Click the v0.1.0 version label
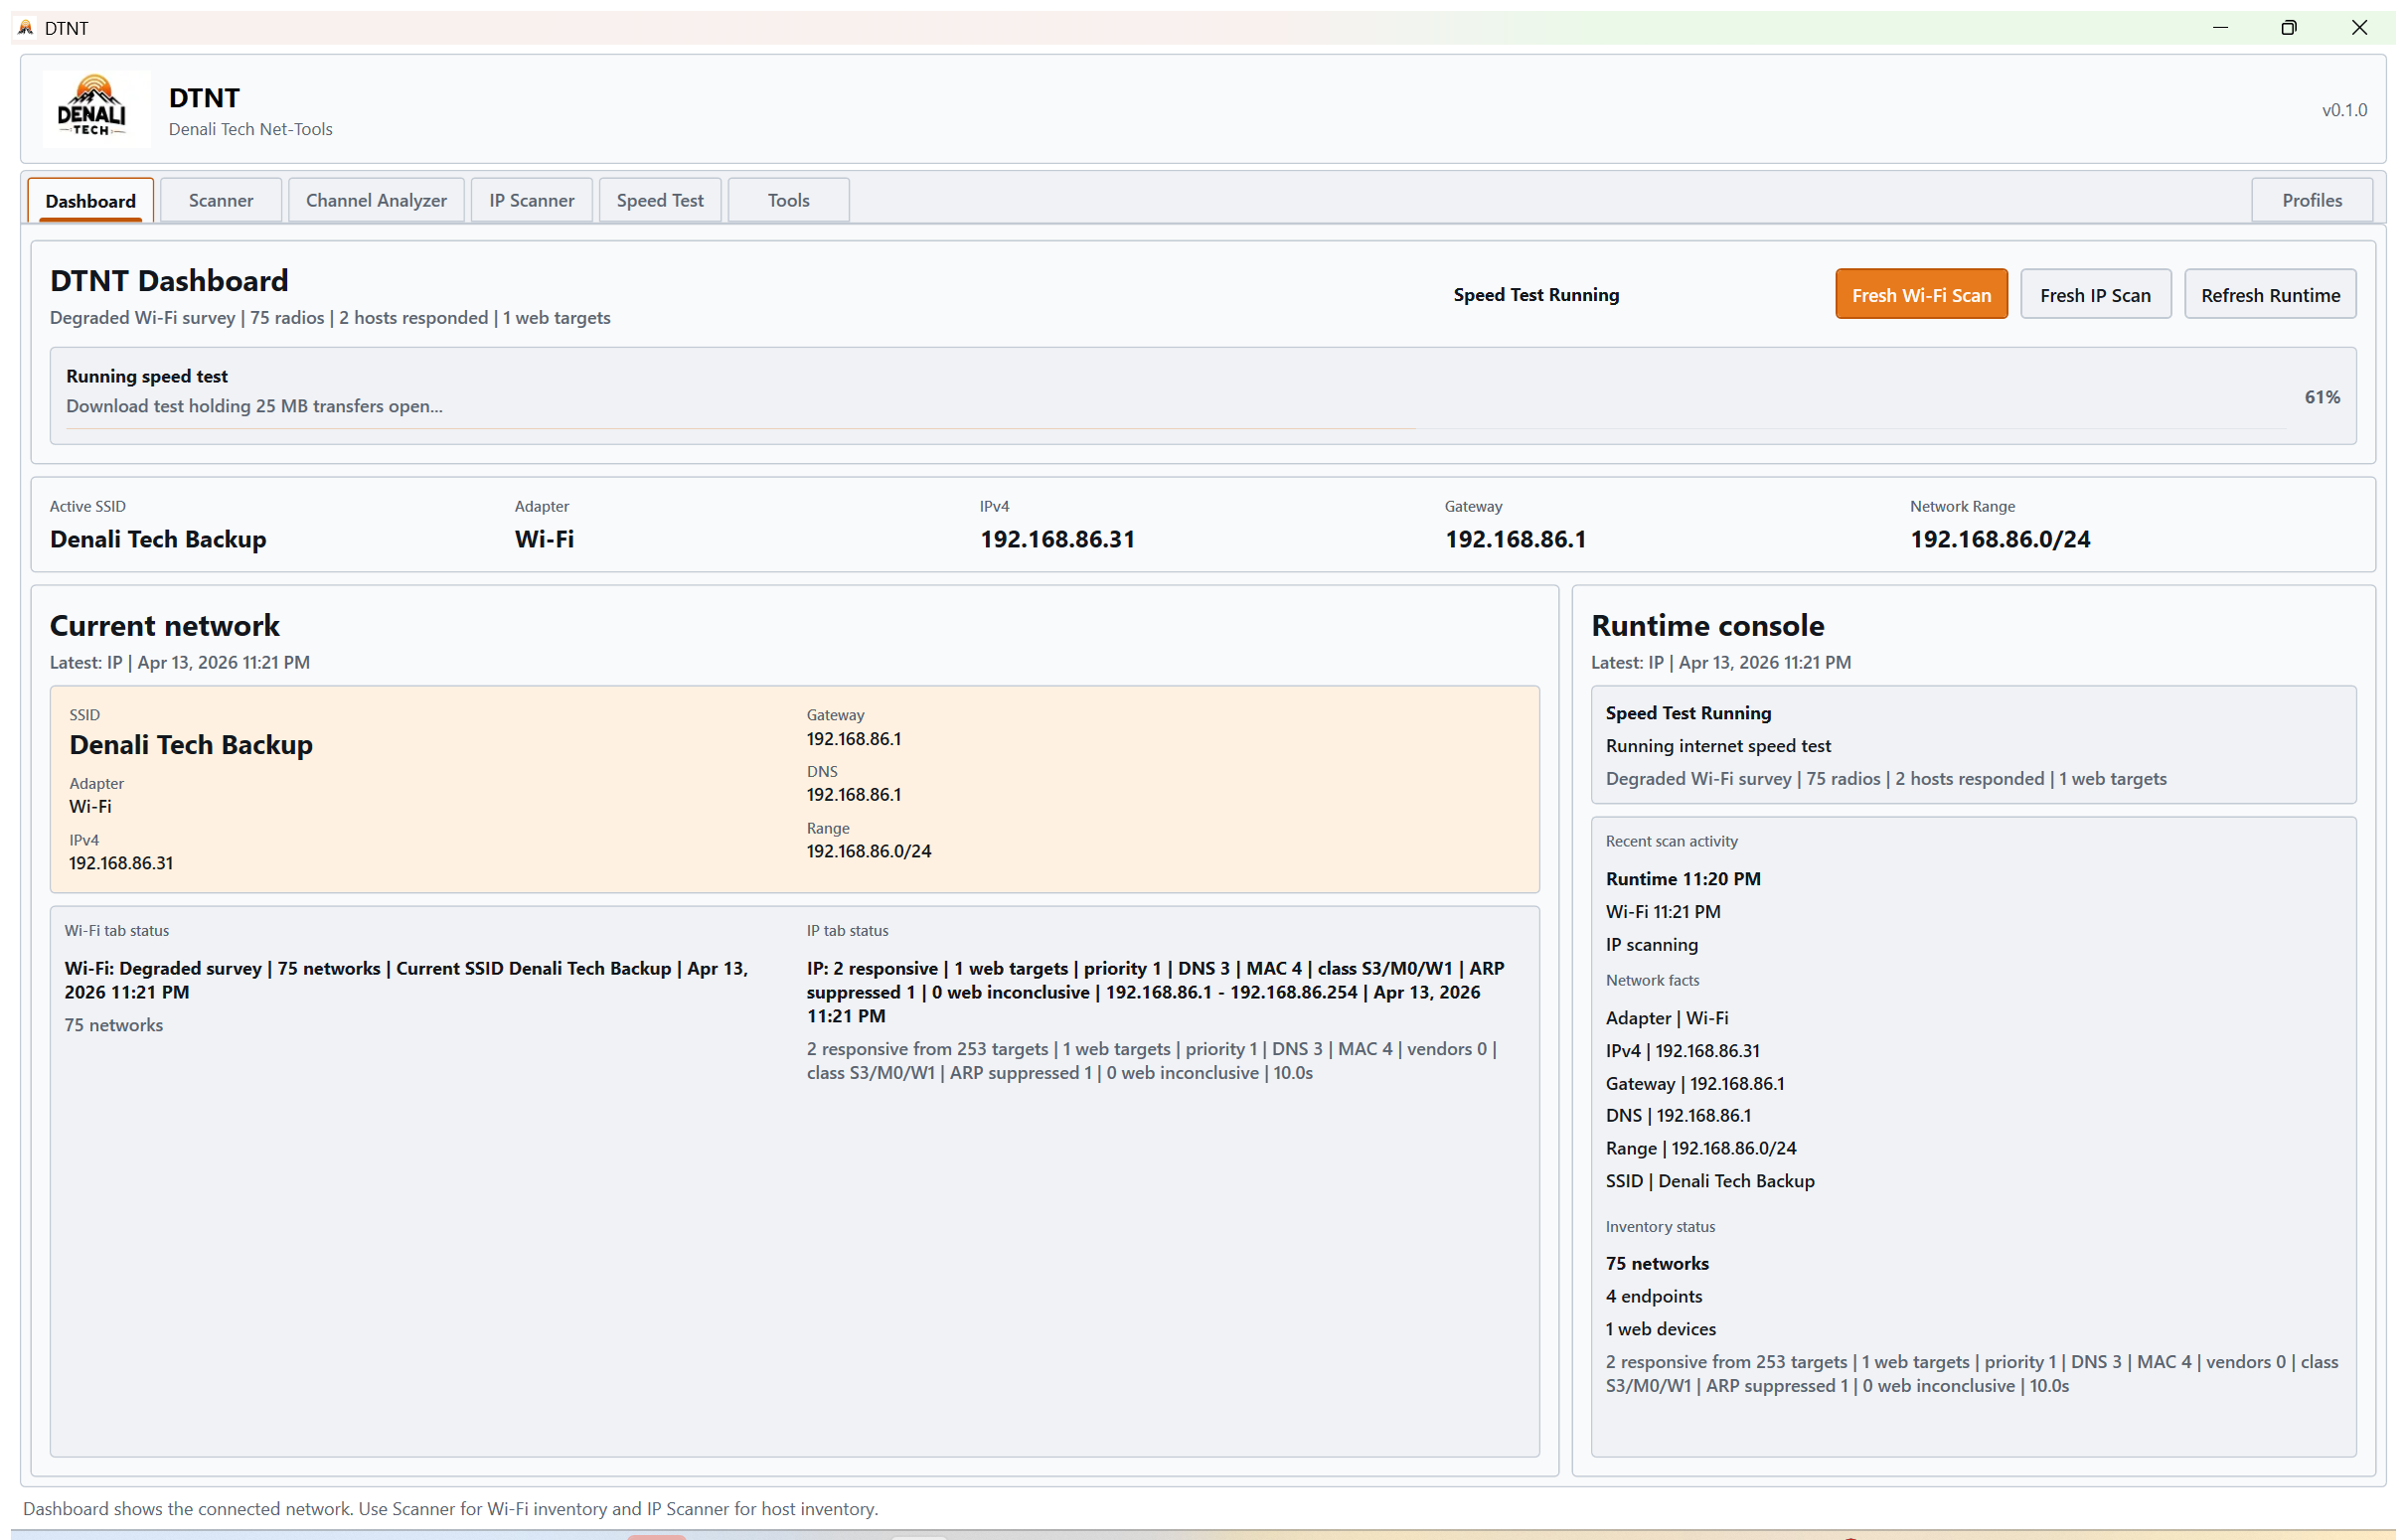The height and width of the screenshot is (1540, 2407). (2345, 110)
